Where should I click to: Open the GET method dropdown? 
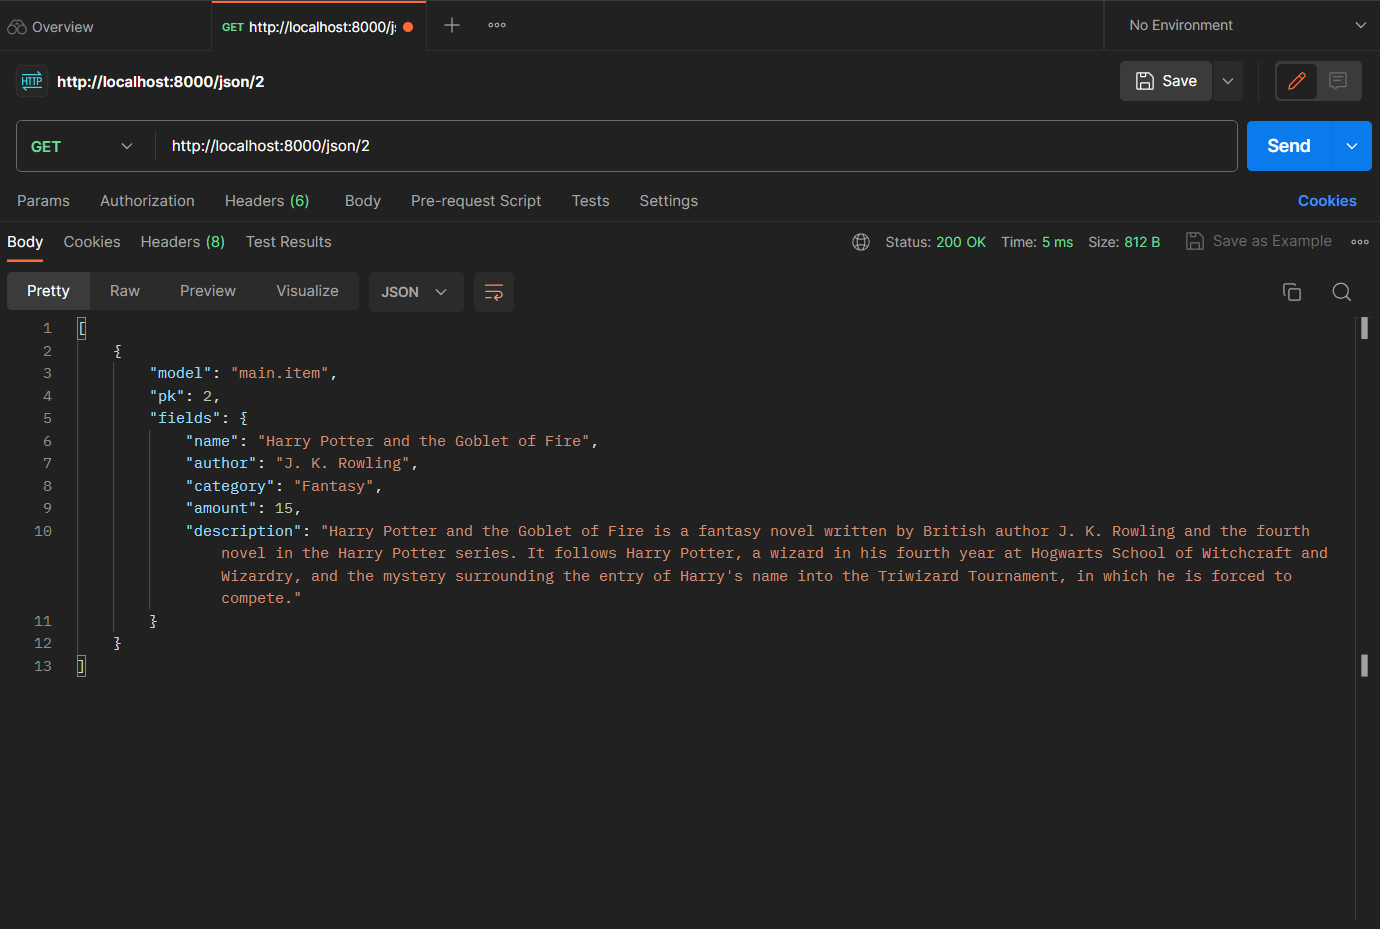82,146
